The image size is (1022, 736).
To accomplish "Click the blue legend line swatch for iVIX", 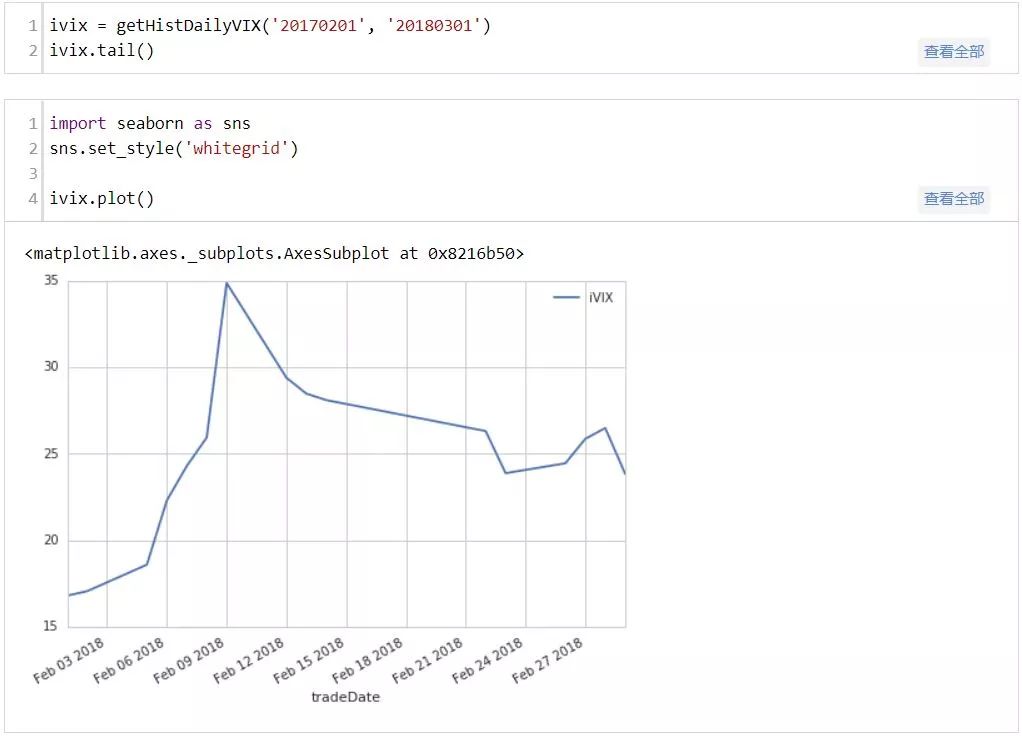I will point(567,298).
